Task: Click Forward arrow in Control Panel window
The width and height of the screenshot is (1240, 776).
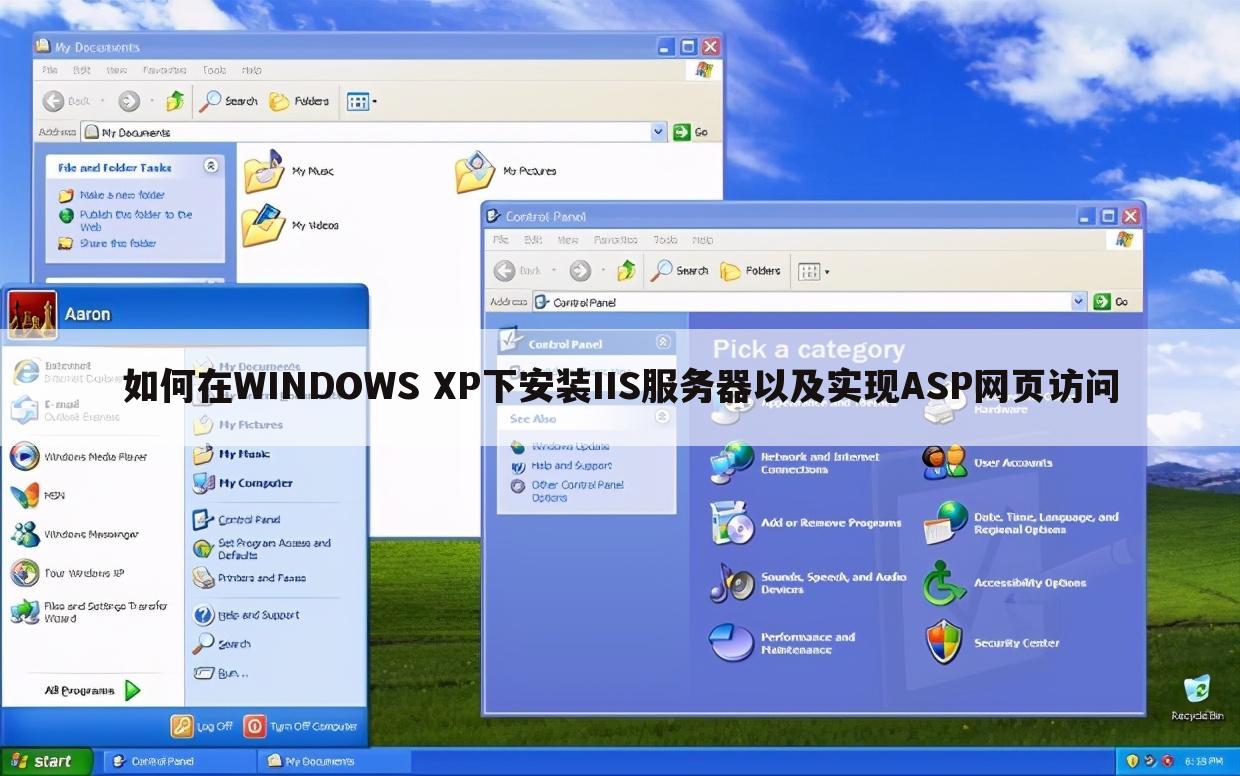Action: [580, 271]
